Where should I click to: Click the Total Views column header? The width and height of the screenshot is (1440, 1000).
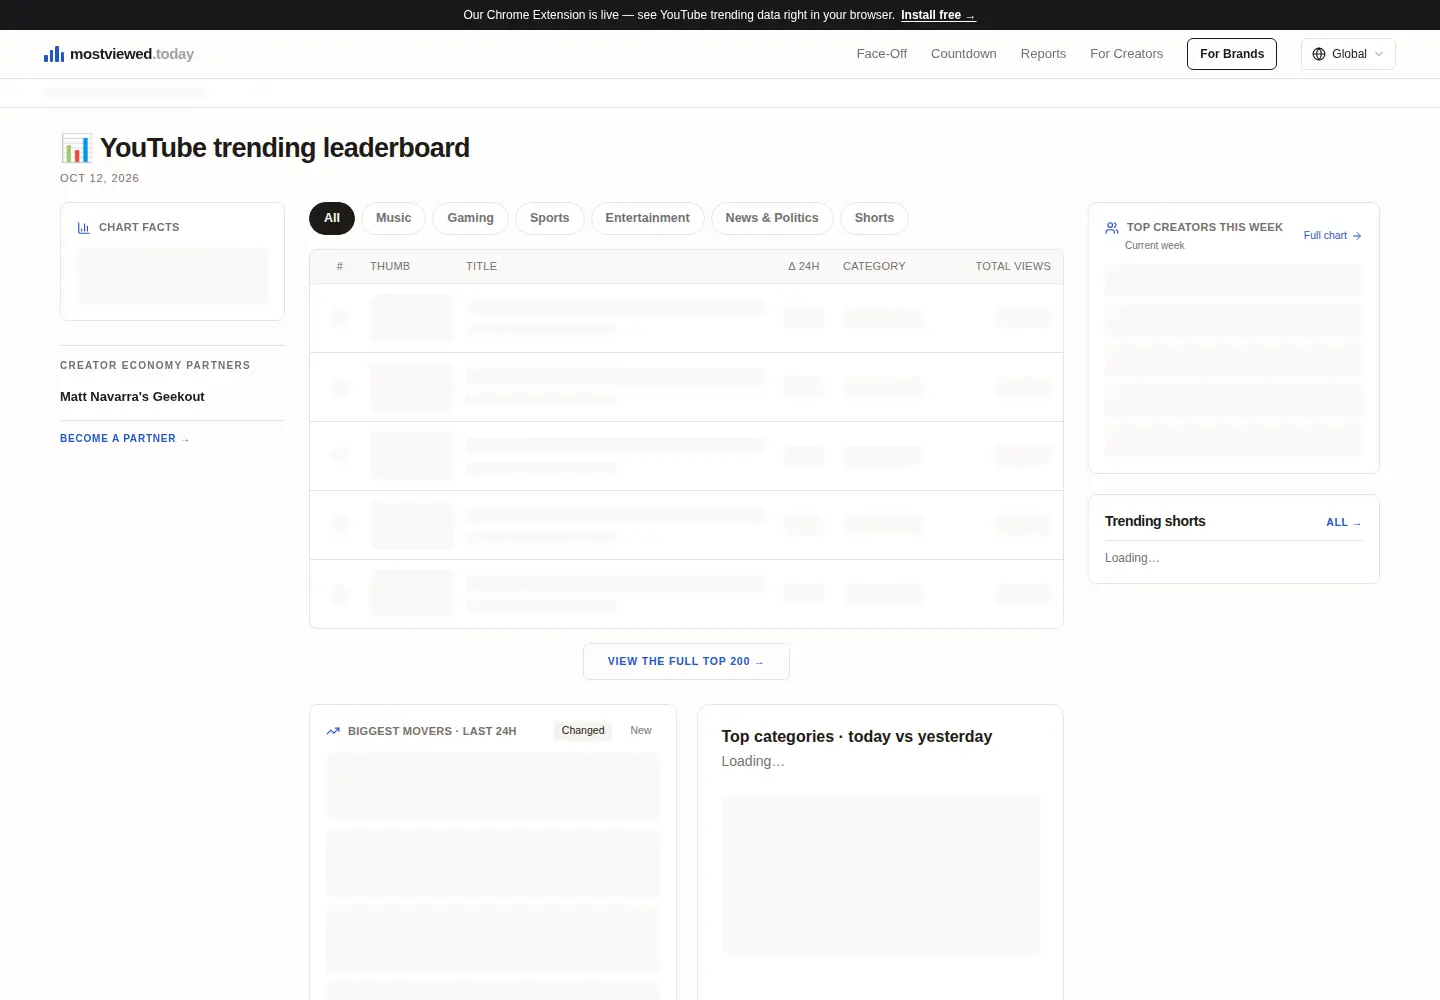point(1013,267)
